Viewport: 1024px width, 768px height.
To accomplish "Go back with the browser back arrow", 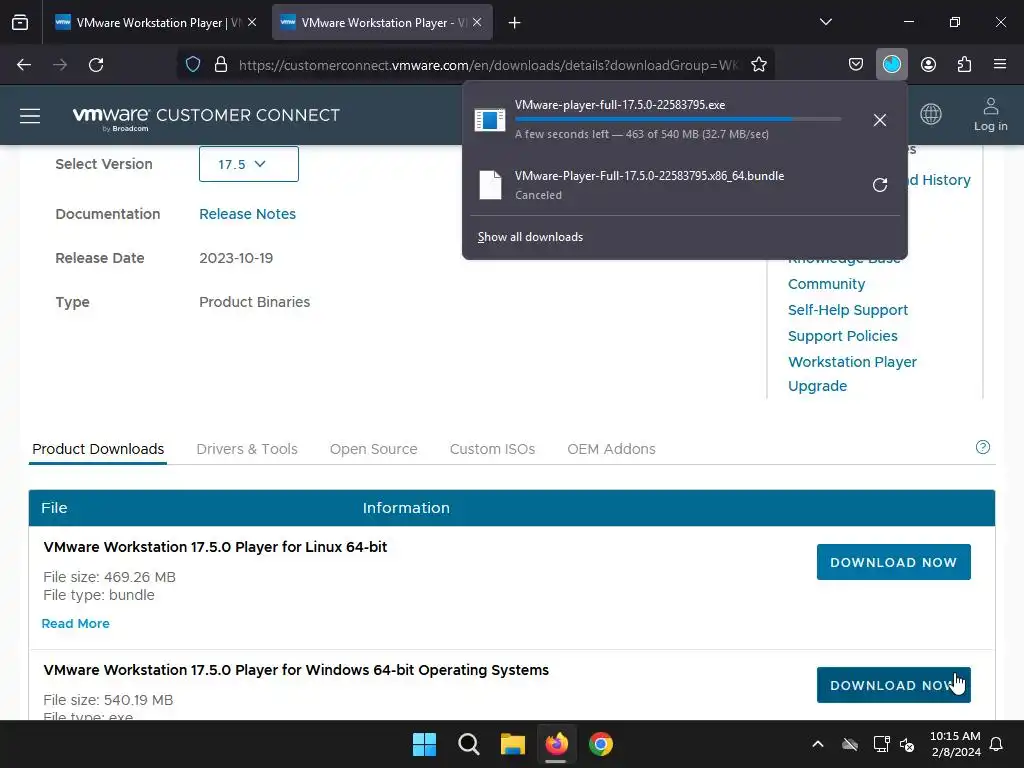I will (24, 65).
